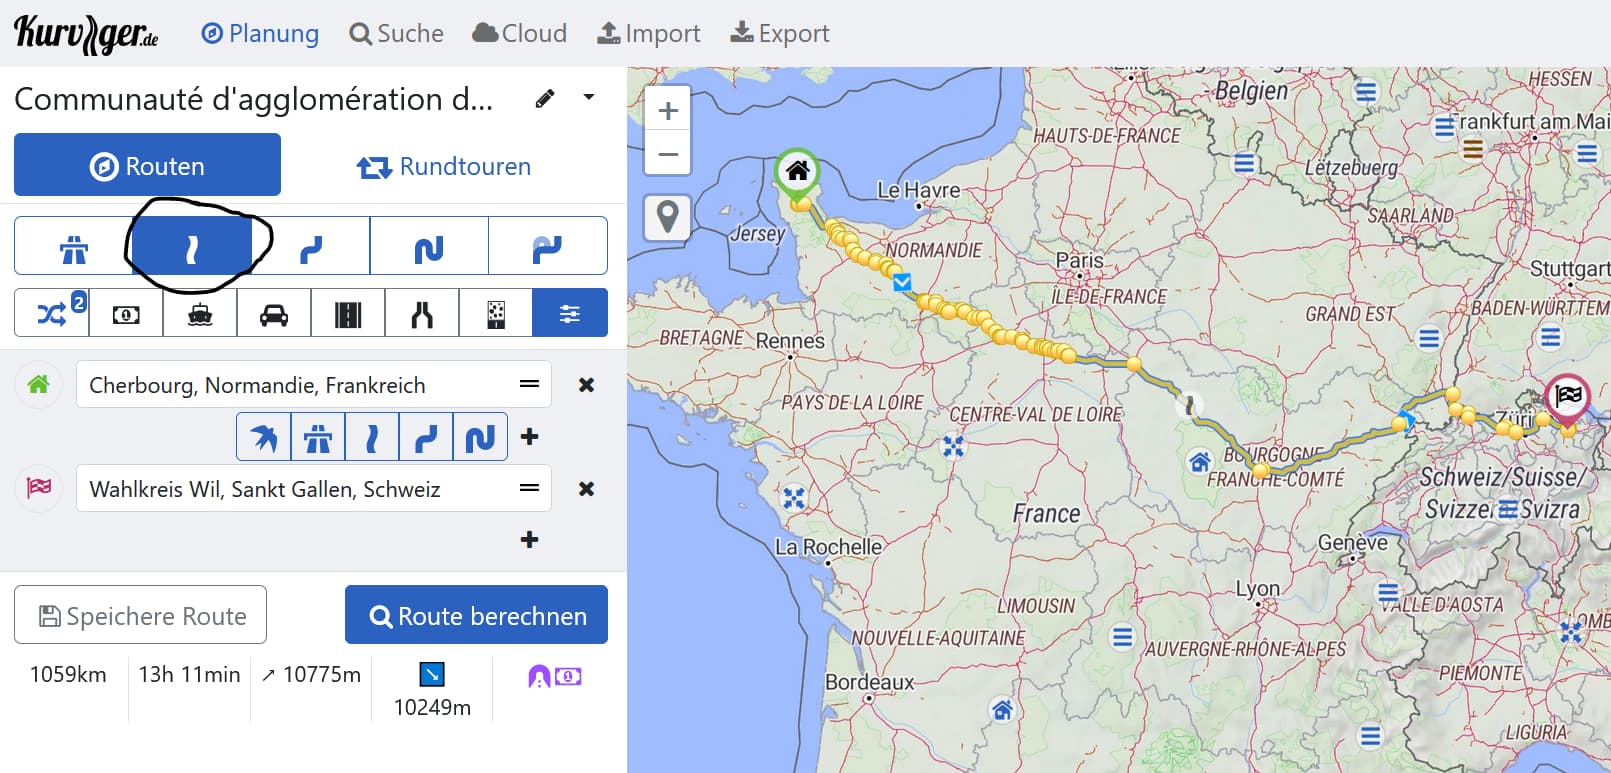This screenshot has height=773, width=1611.
Task: Choose the curvy route profile icon
Action: click(311, 246)
